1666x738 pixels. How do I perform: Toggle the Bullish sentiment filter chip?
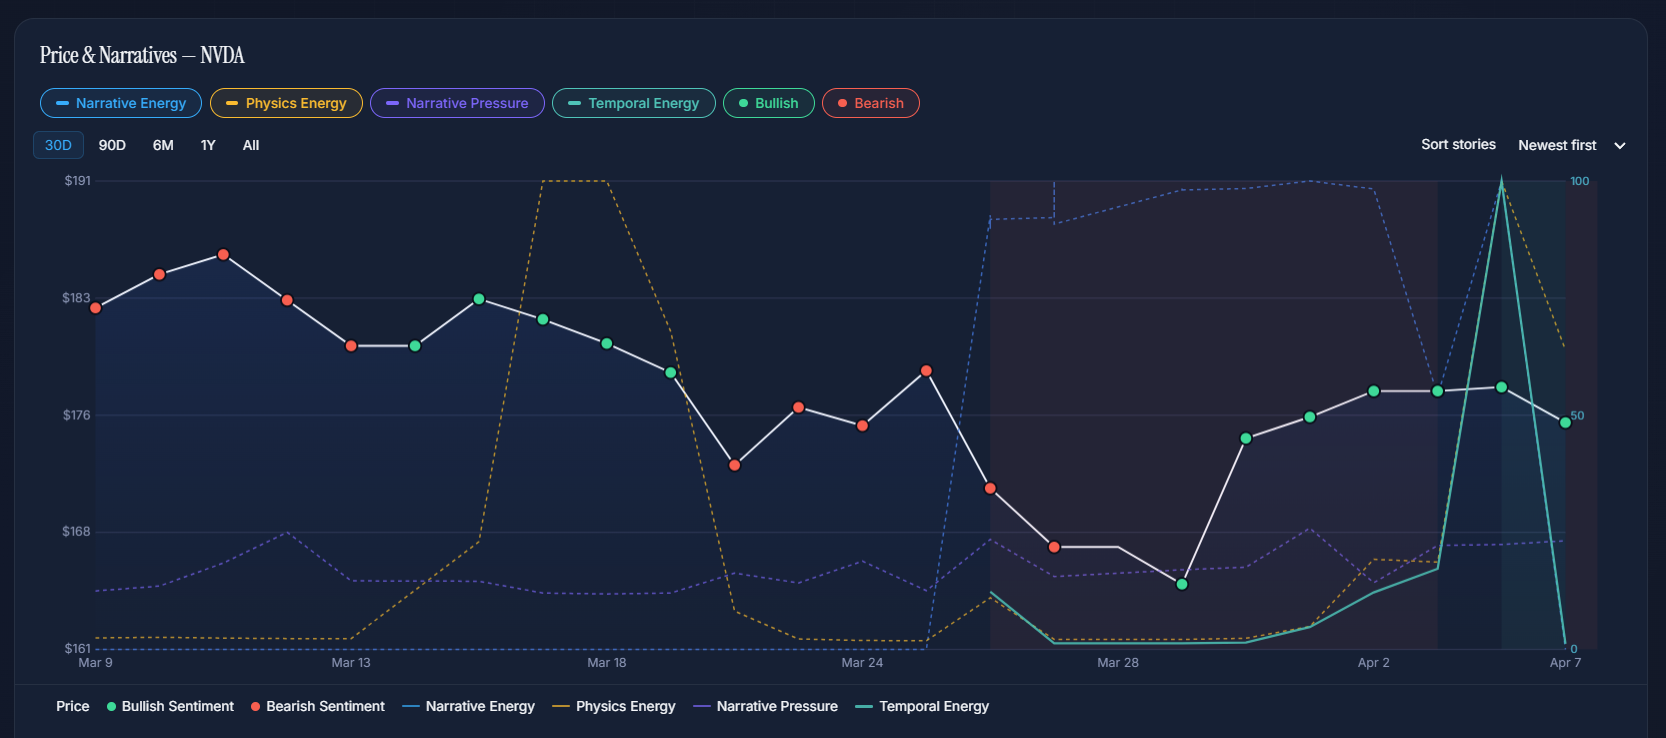tap(768, 103)
